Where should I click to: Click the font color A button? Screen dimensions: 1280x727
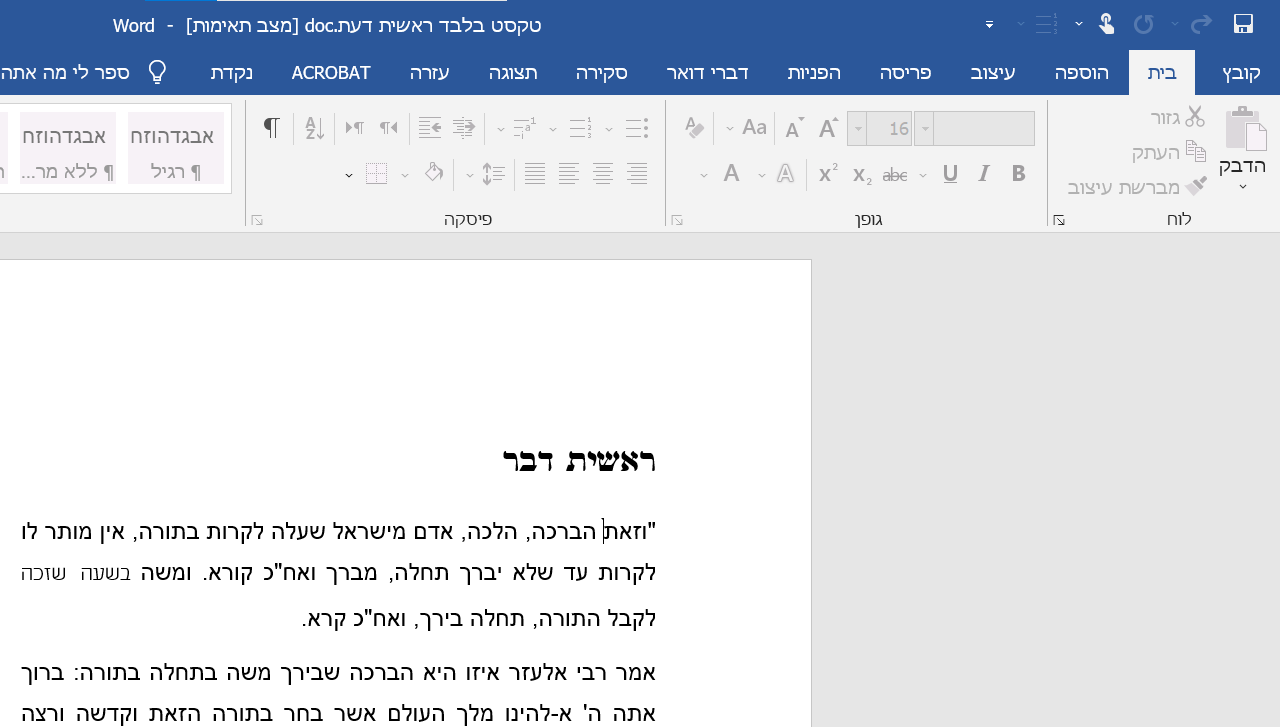tap(731, 174)
